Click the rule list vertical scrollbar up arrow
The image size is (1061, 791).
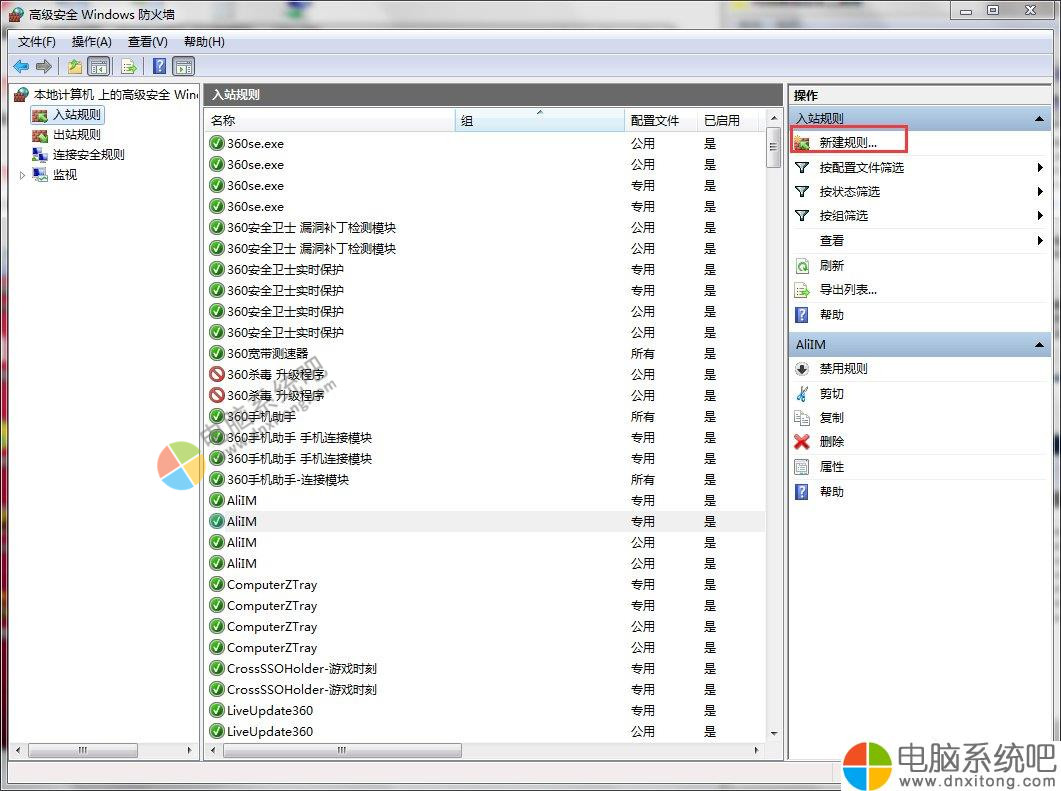774,119
